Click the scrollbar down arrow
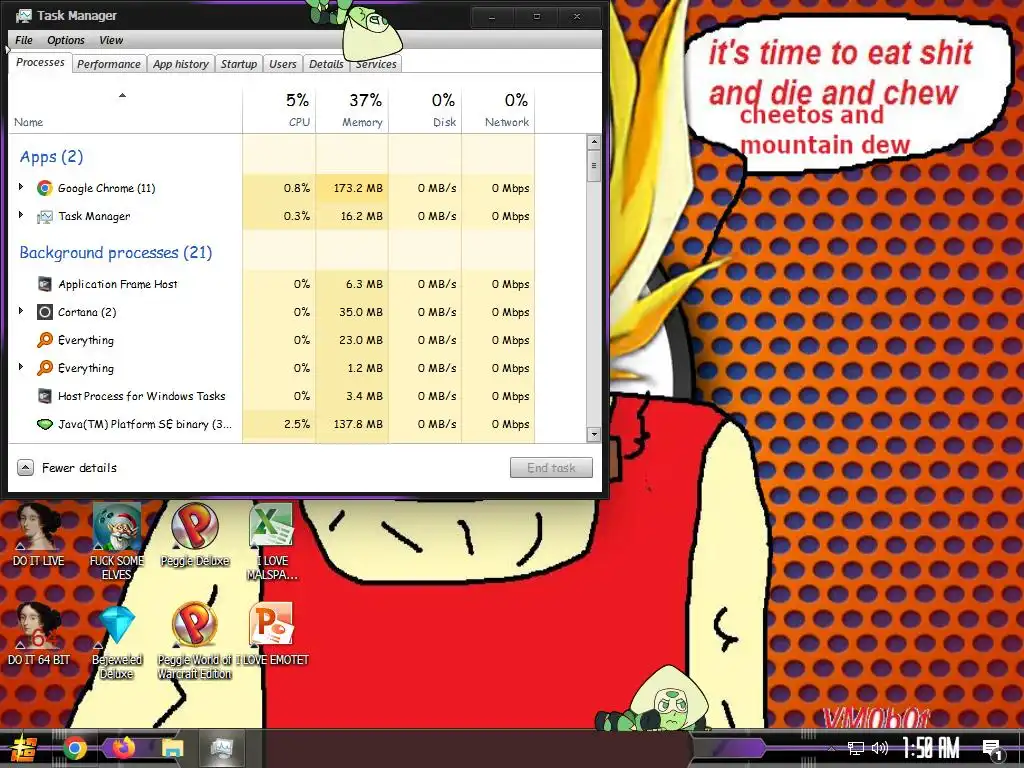This screenshot has width=1024, height=768. click(x=594, y=434)
